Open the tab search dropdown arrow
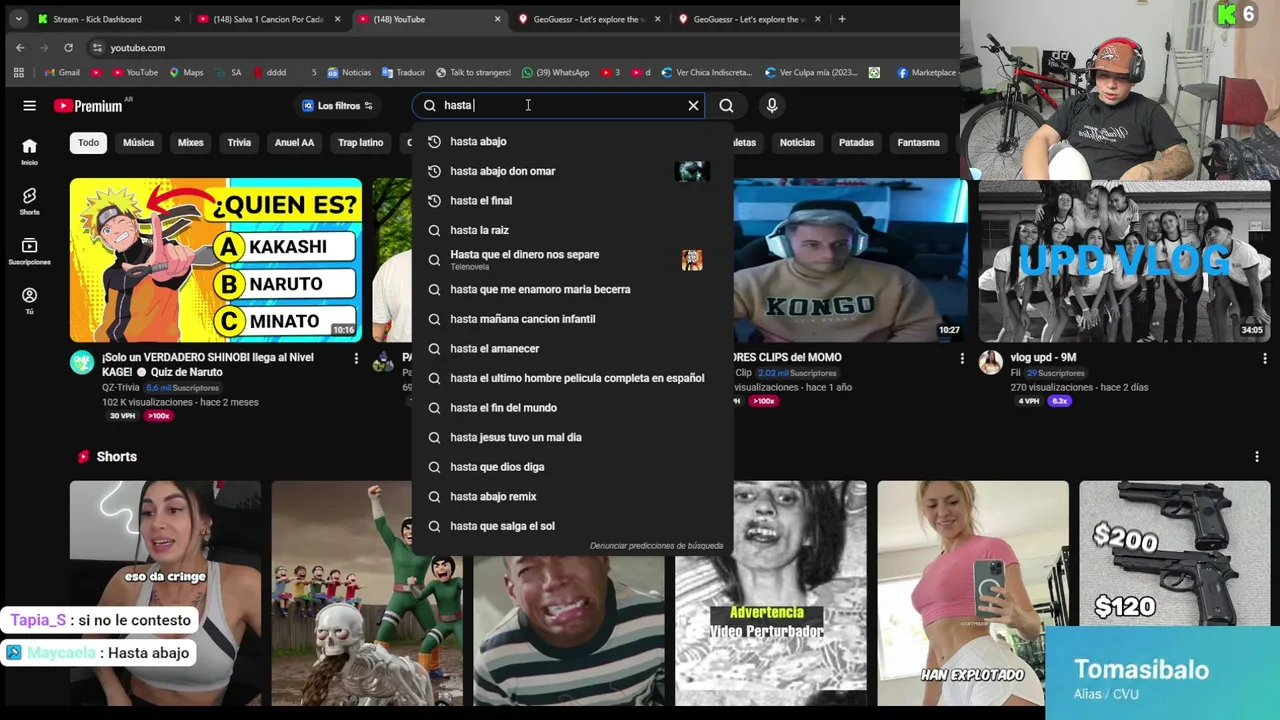This screenshot has height=720, width=1280. tap(18, 19)
